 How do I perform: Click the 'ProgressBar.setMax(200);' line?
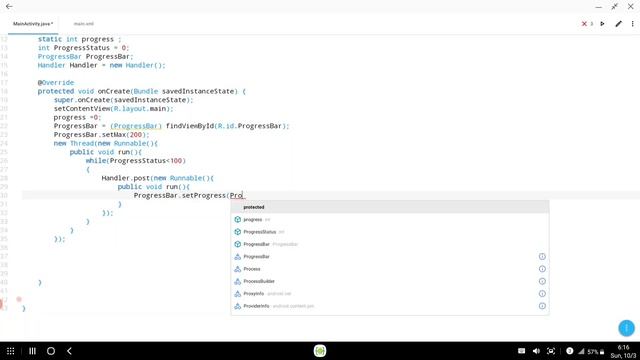101,135
